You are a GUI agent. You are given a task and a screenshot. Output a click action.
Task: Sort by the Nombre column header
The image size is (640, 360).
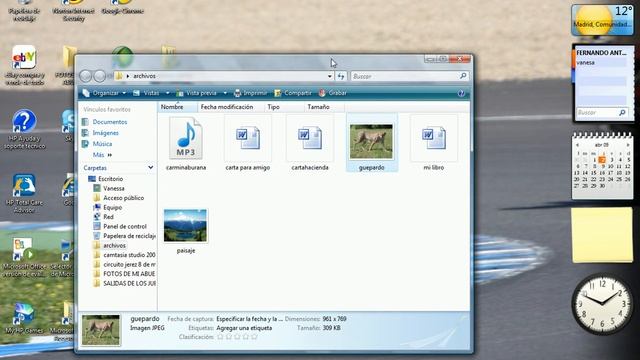click(178, 107)
